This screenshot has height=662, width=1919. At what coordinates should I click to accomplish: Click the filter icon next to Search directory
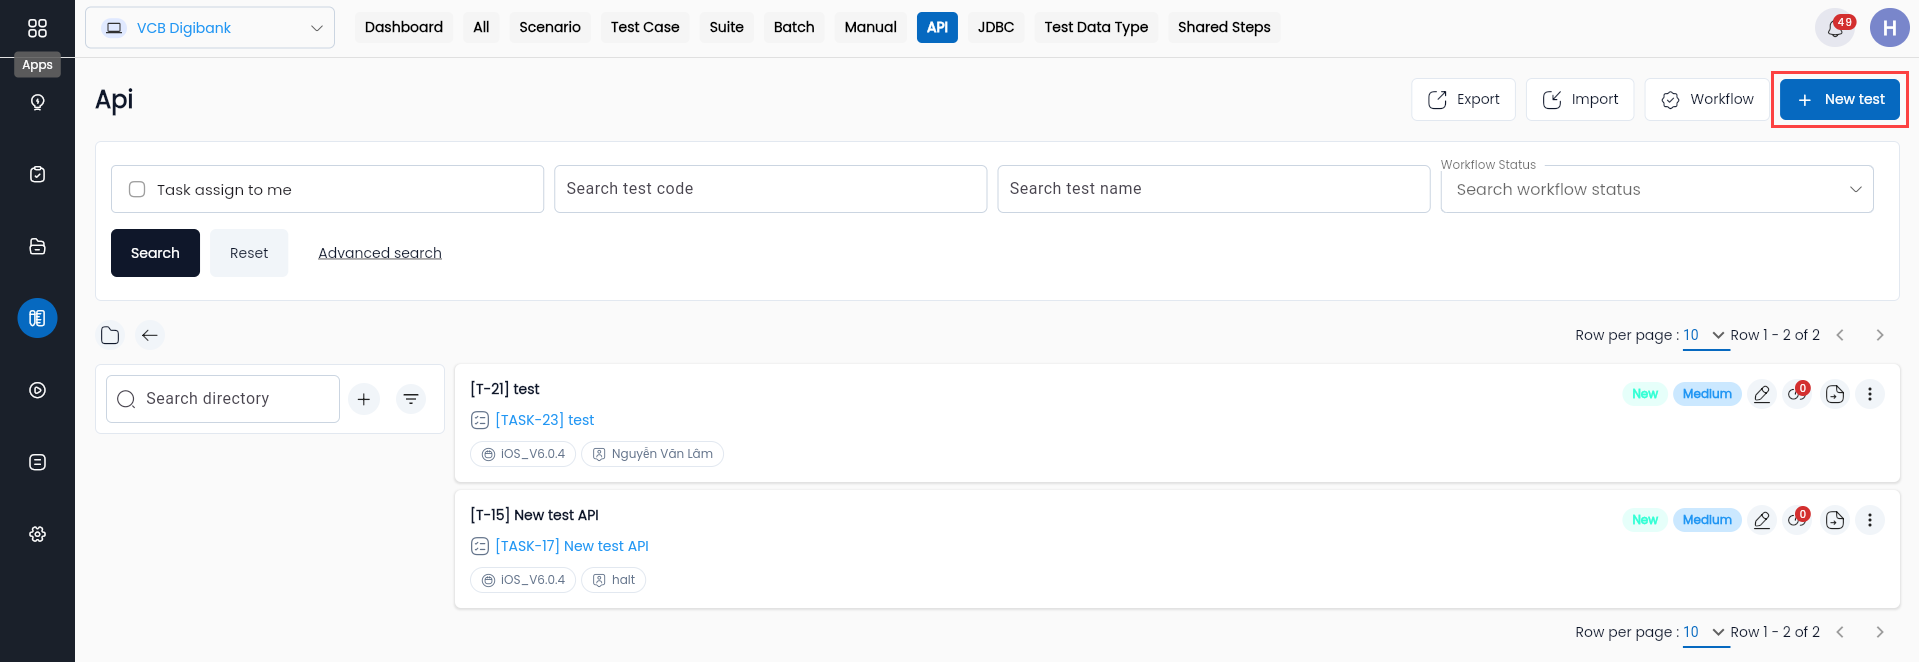point(411,399)
